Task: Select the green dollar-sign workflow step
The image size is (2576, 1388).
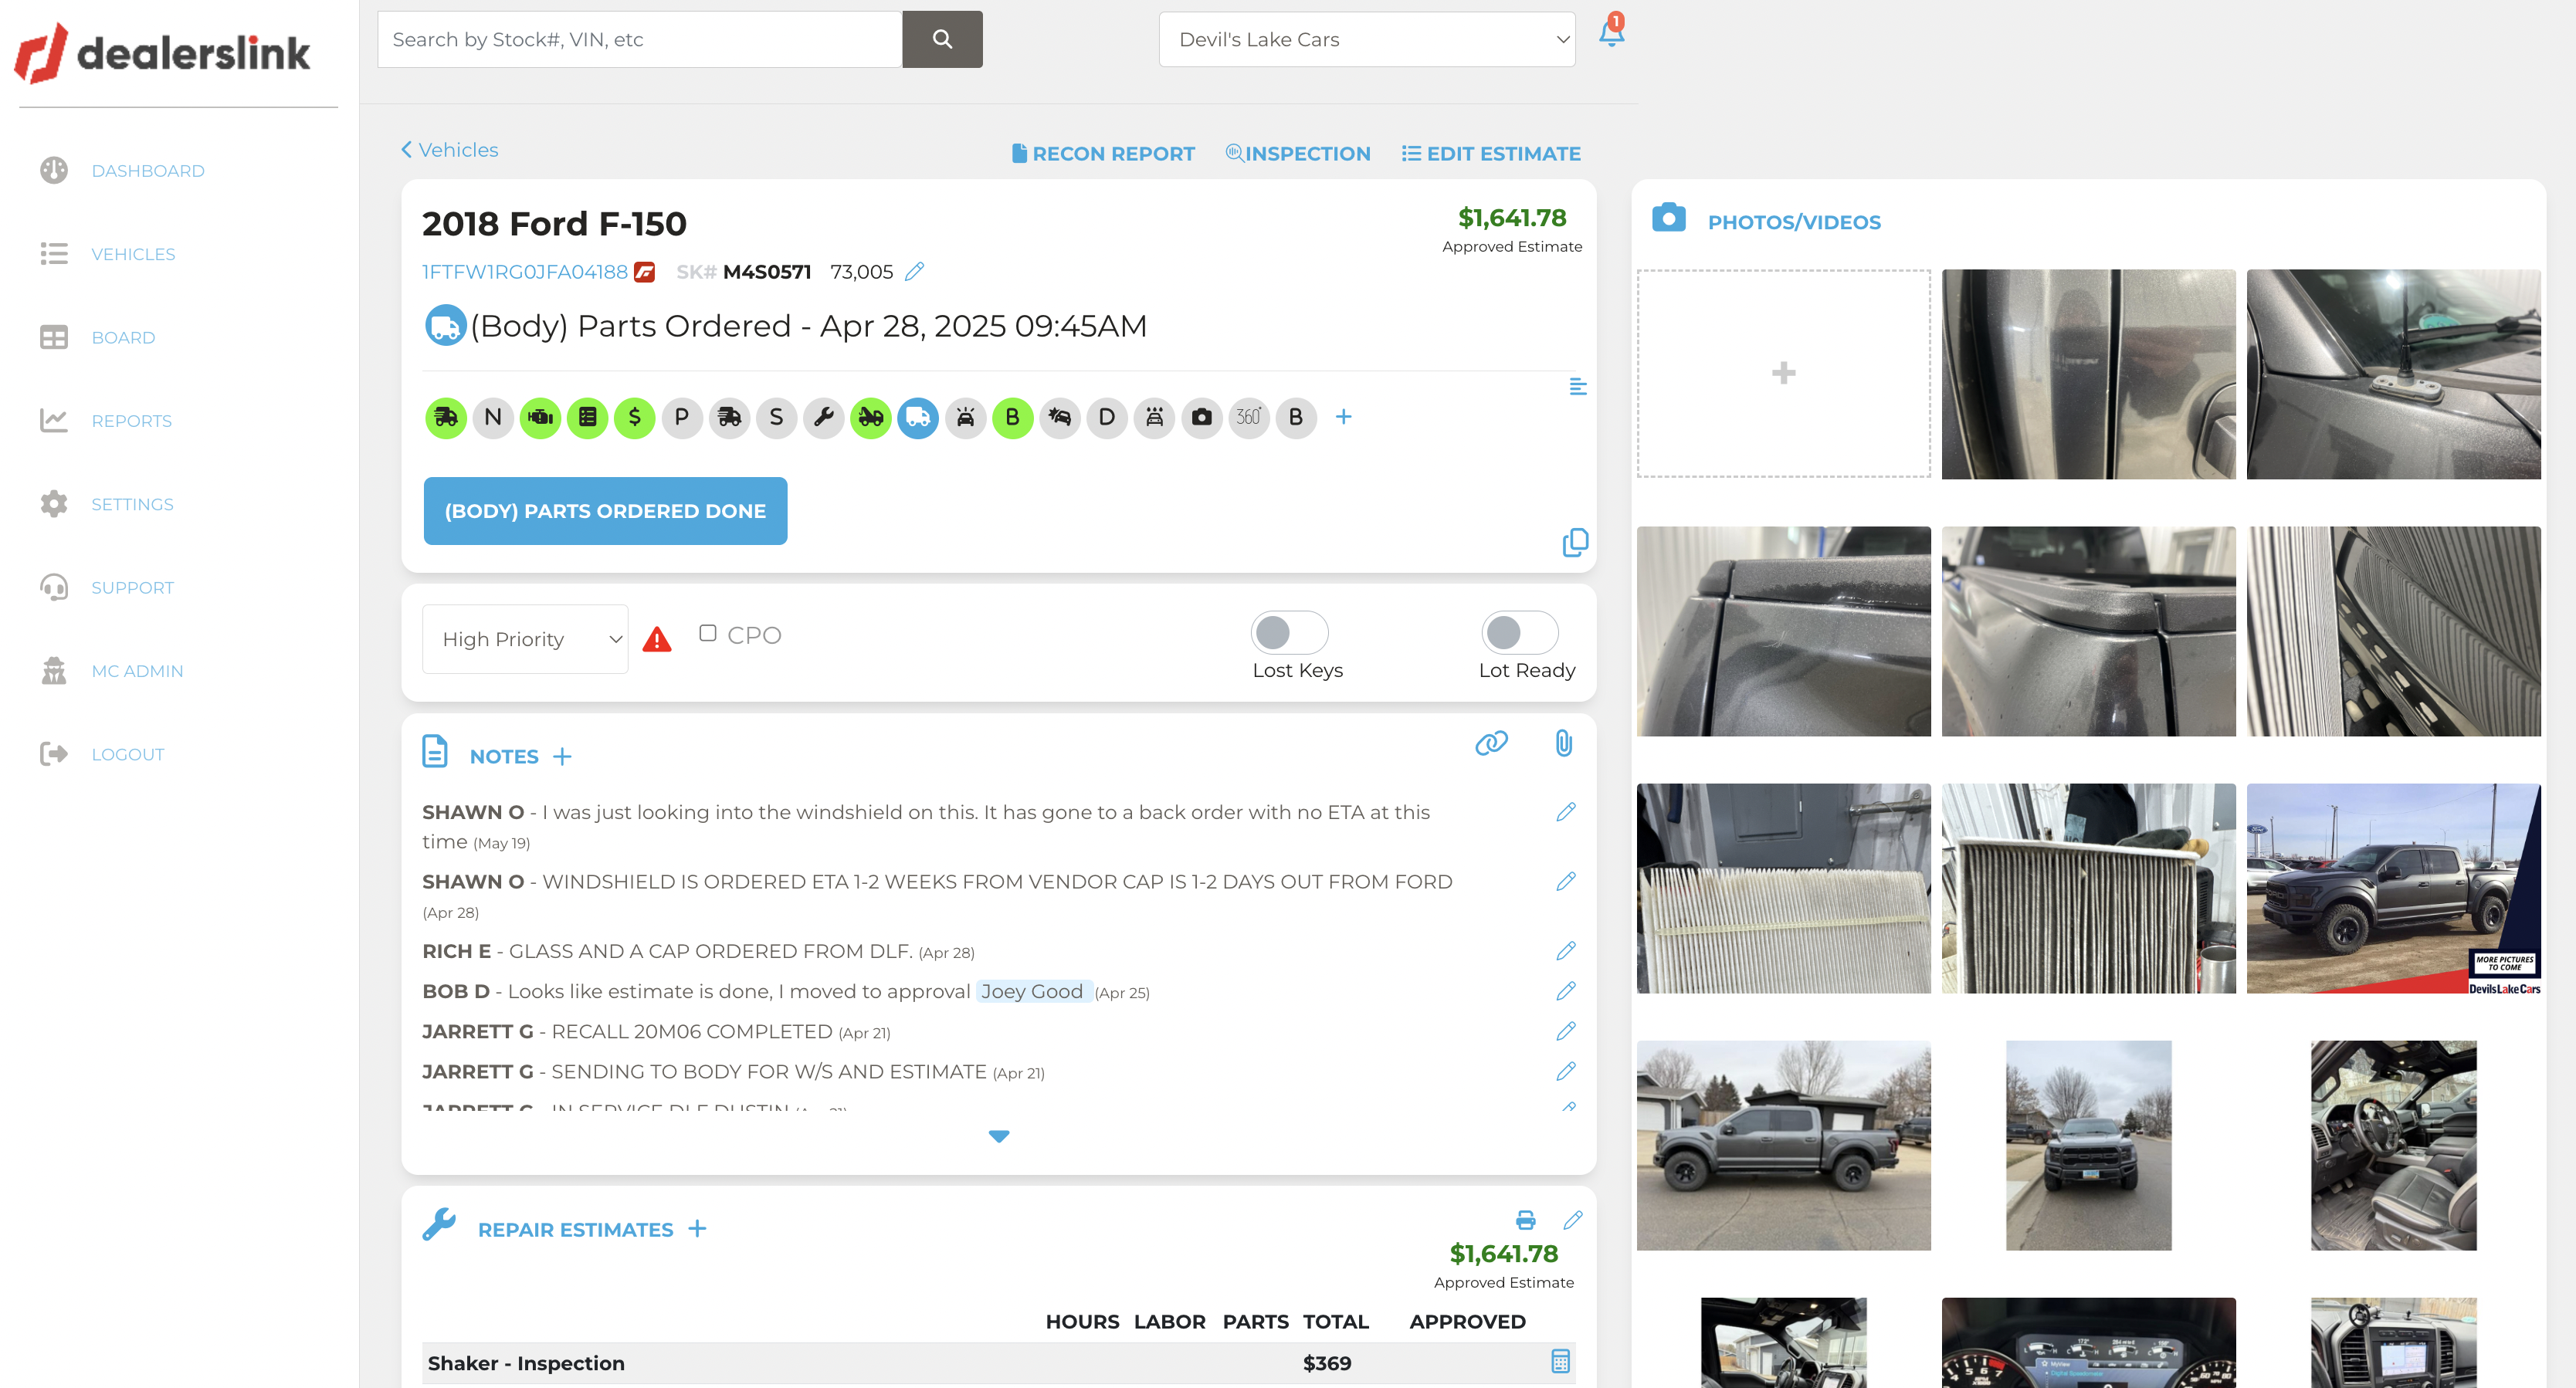Action: (635, 417)
